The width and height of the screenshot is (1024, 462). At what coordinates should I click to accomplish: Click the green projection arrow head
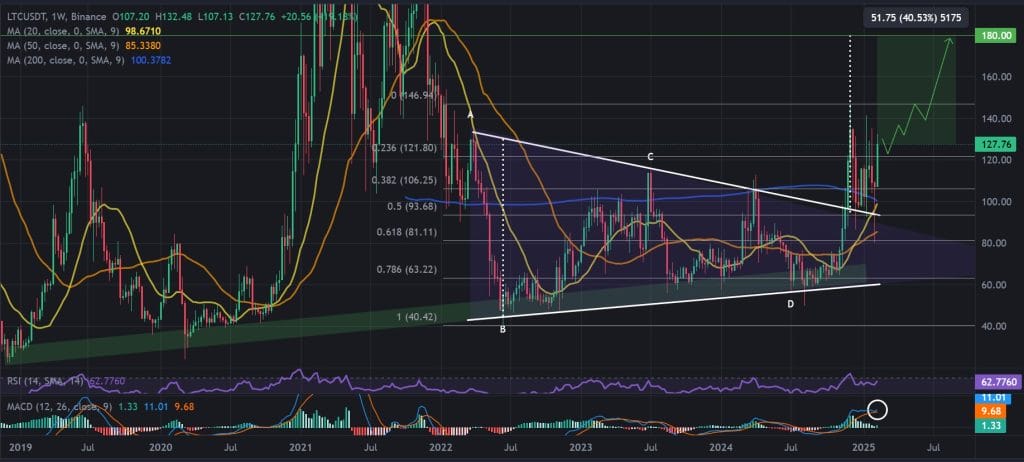(950, 41)
